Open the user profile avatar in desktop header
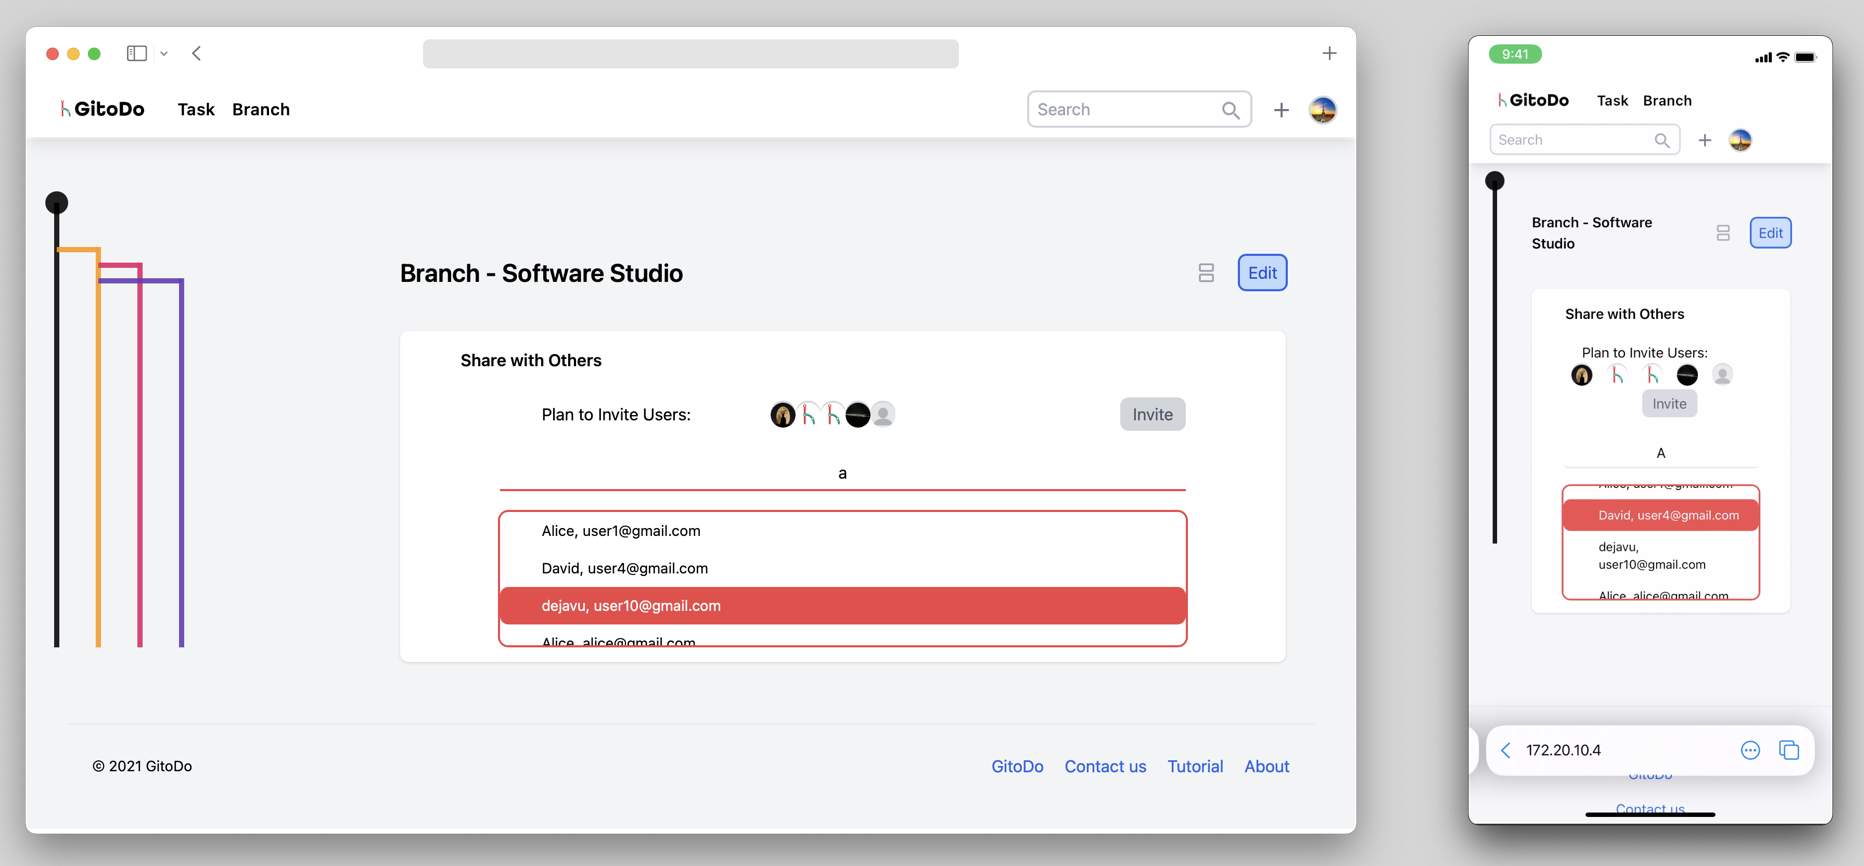Image resolution: width=1864 pixels, height=866 pixels. (x=1322, y=110)
